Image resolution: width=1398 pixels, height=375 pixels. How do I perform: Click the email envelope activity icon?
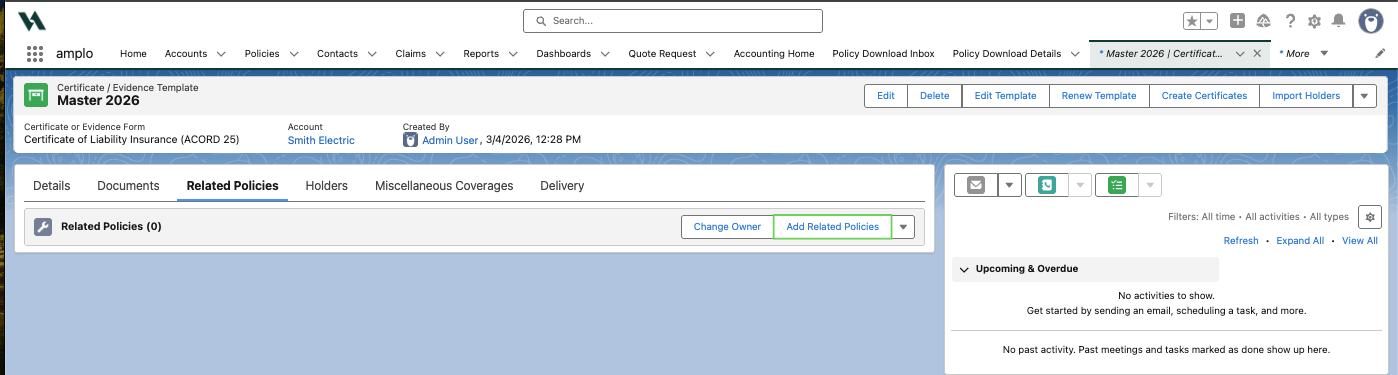coord(976,185)
